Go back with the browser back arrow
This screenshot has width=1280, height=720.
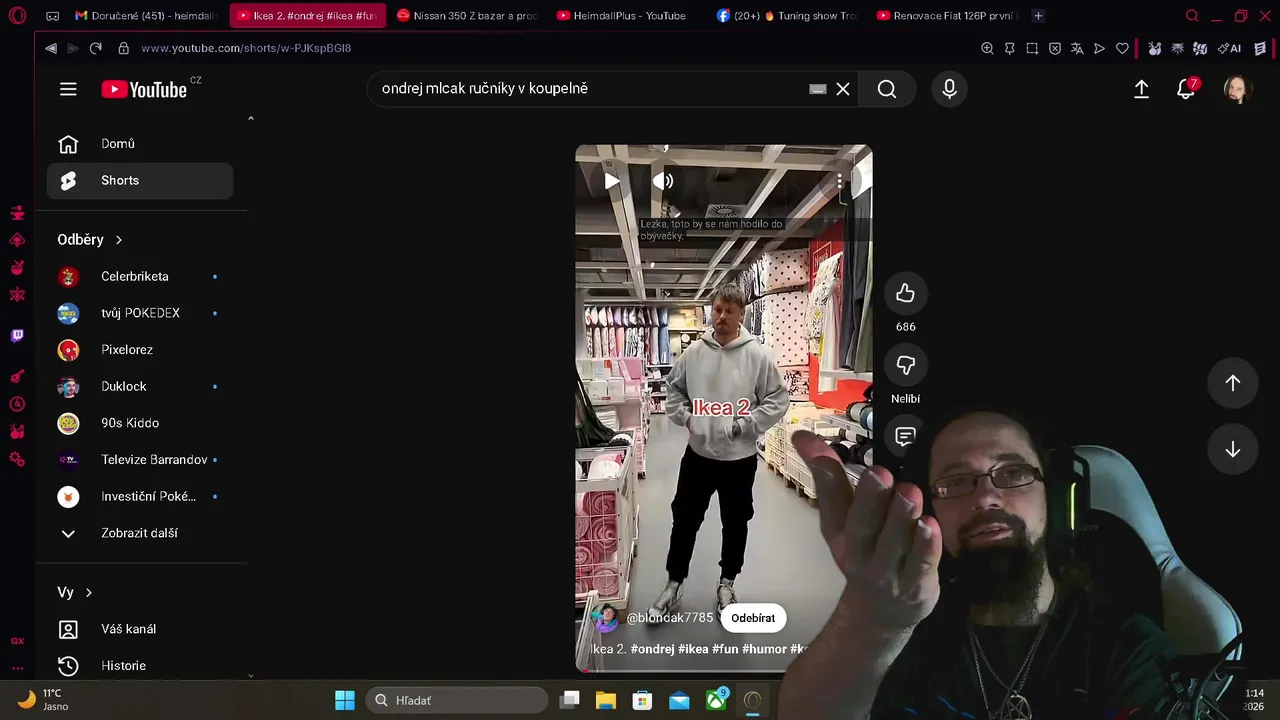pos(51,48)
